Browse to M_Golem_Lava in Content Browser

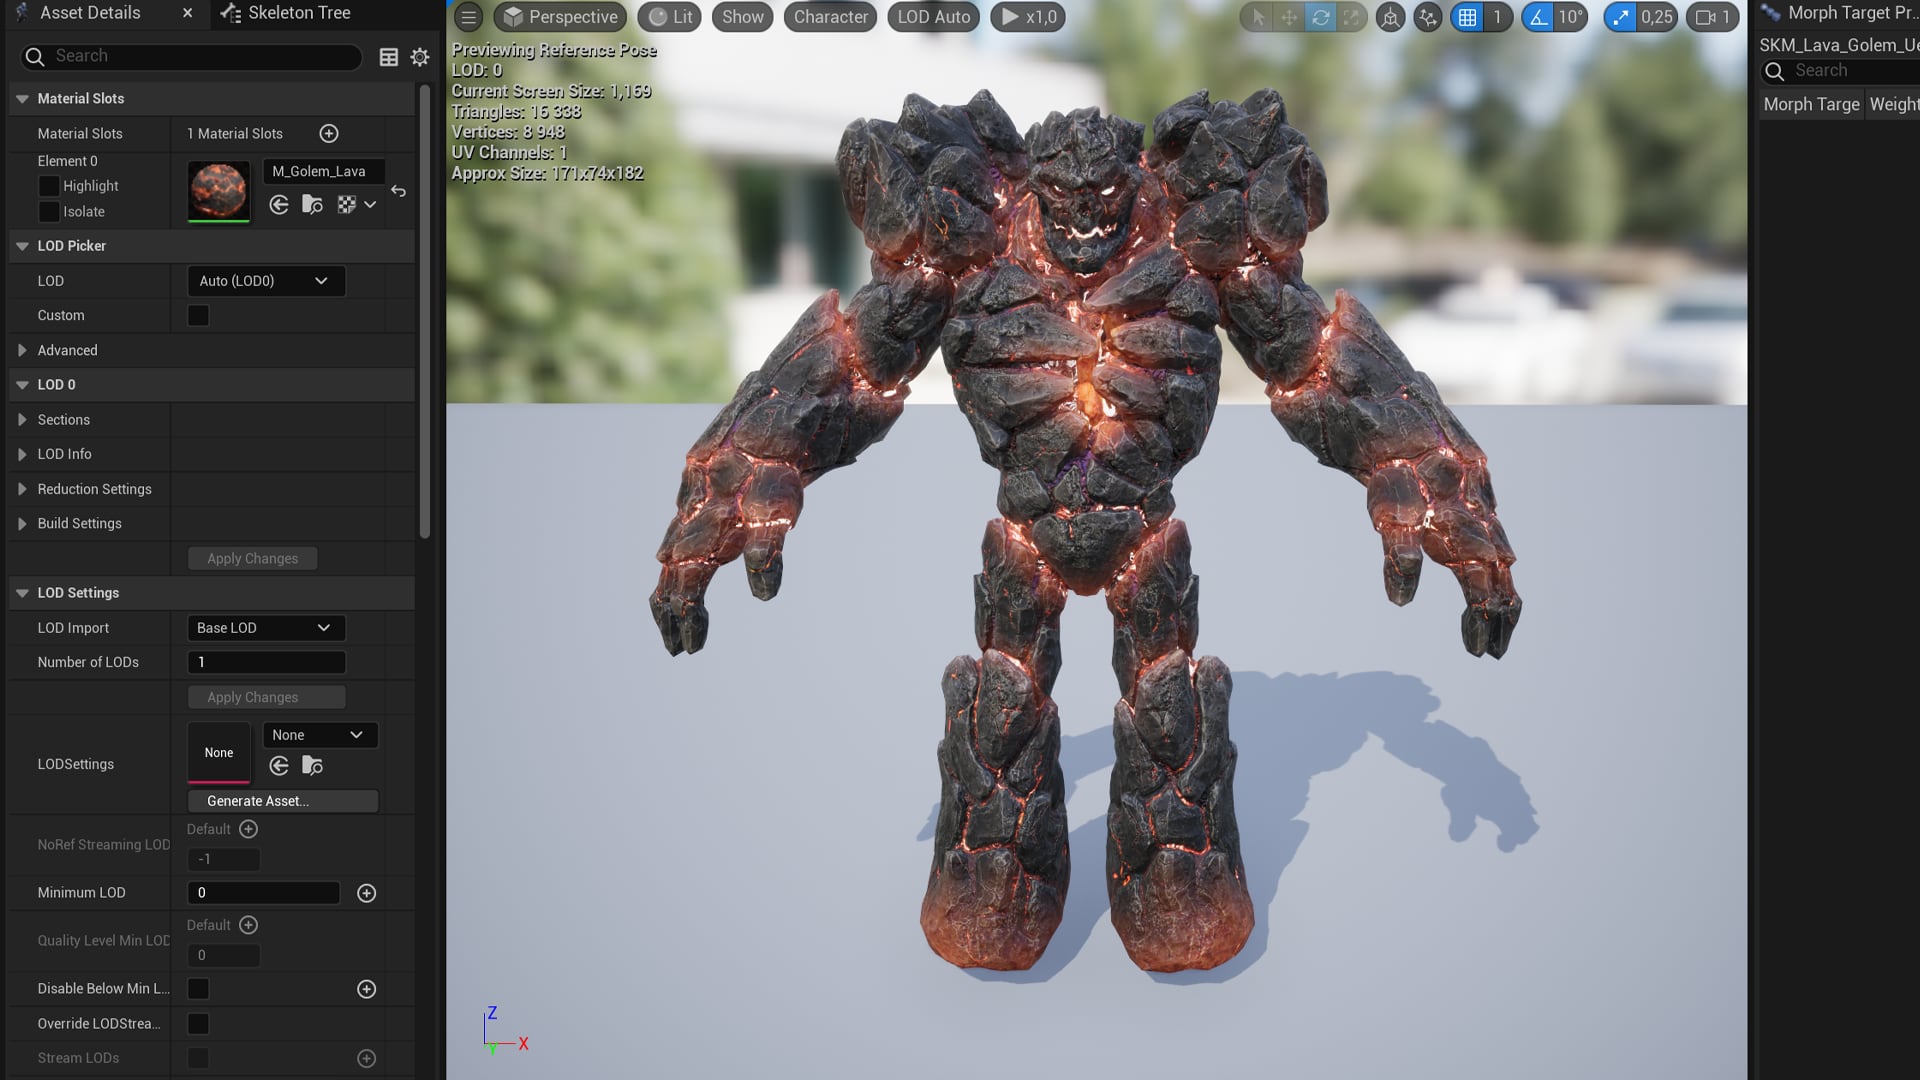click(312, 204)
